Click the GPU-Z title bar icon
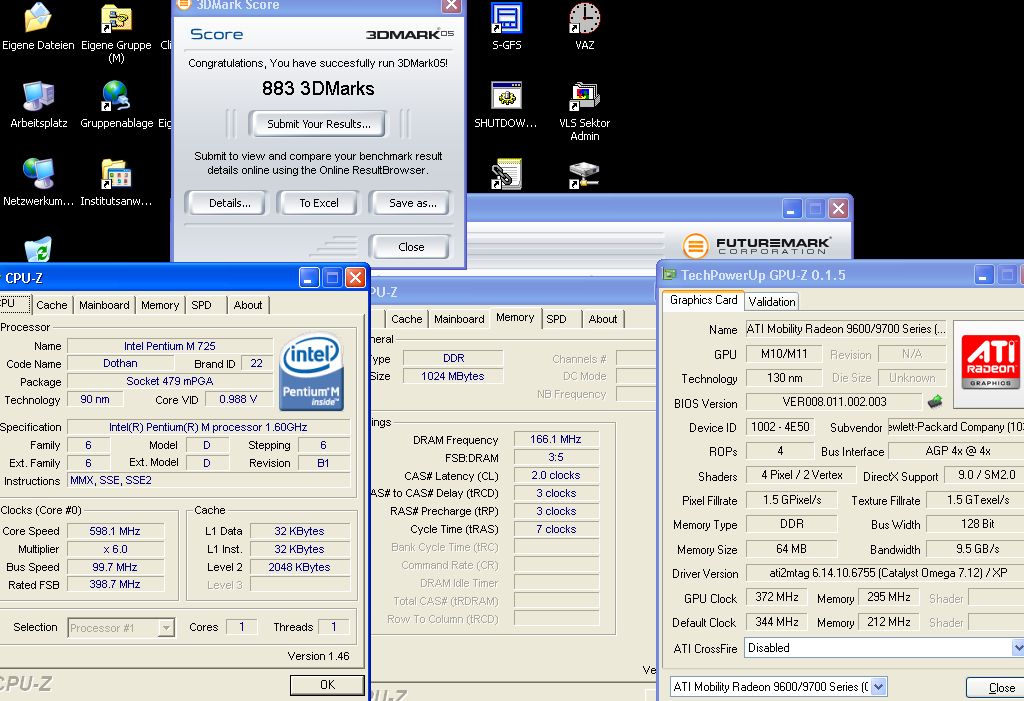Screen dimensions: 1024x701 click(x=669, y=274)
